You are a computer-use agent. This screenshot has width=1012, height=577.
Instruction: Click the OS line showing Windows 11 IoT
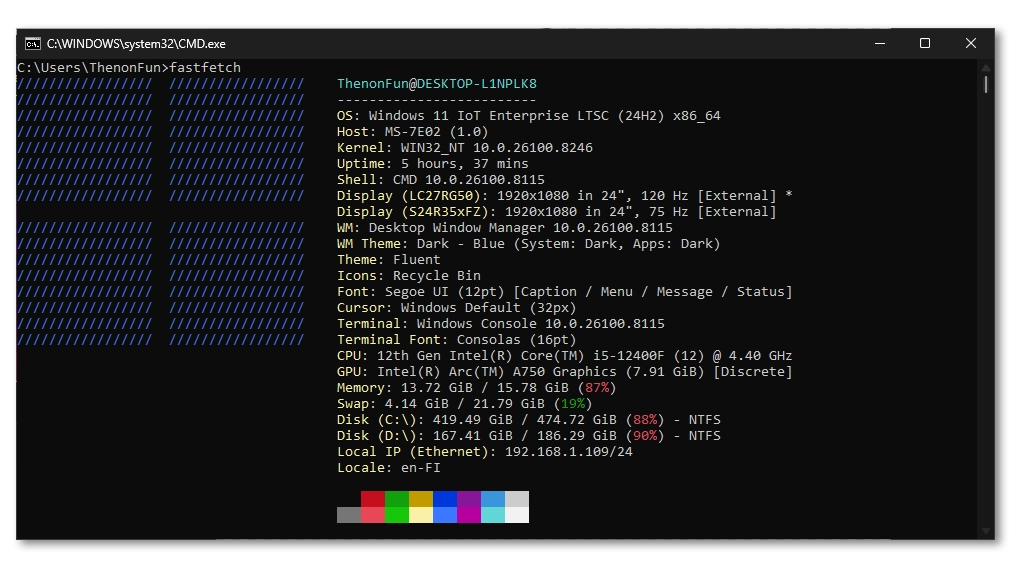[x=529, y=116]
